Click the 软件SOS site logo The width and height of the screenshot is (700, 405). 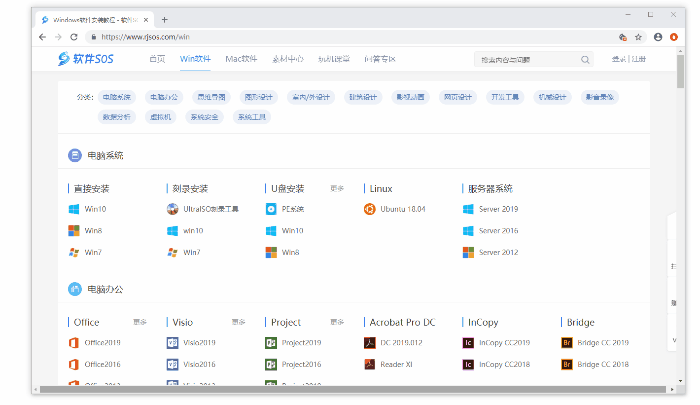pyautogui.click(x=86, y=58)
